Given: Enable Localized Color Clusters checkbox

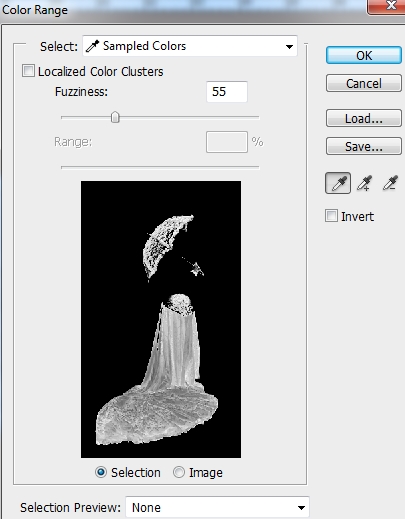Looking at the screenshot, I should pos(28,71).
